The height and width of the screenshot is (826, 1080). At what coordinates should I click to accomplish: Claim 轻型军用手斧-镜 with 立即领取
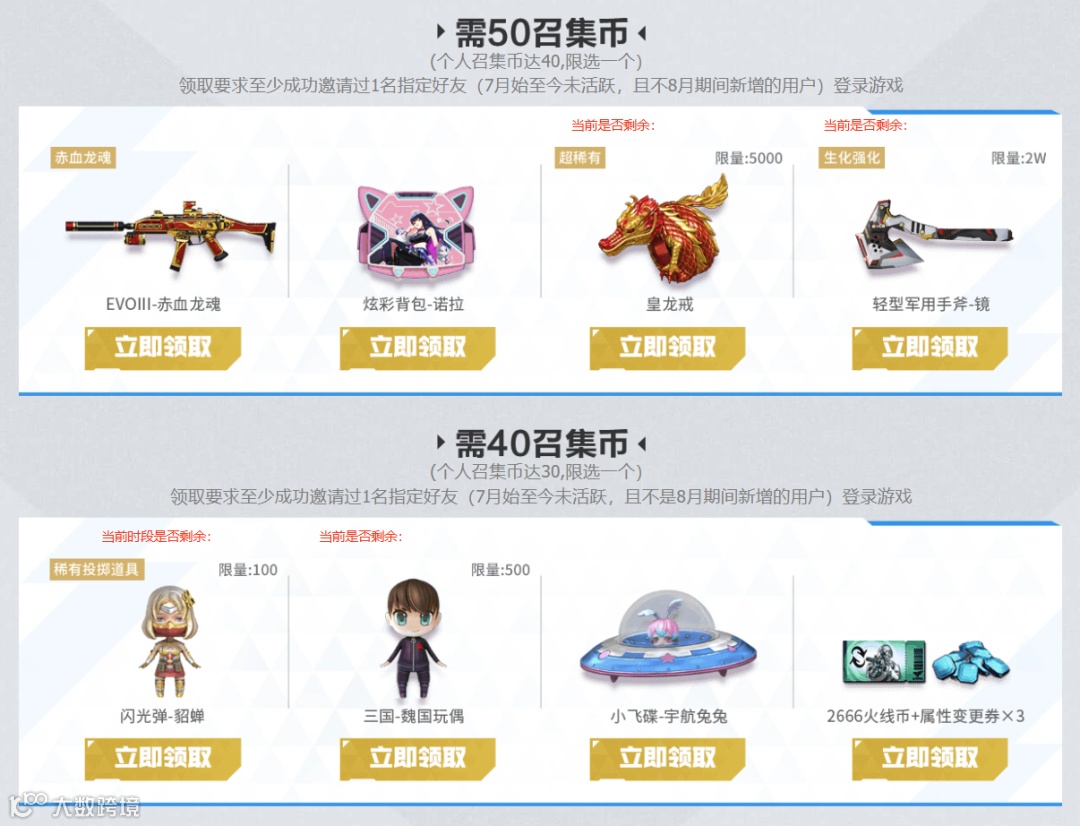pos(930,348)
